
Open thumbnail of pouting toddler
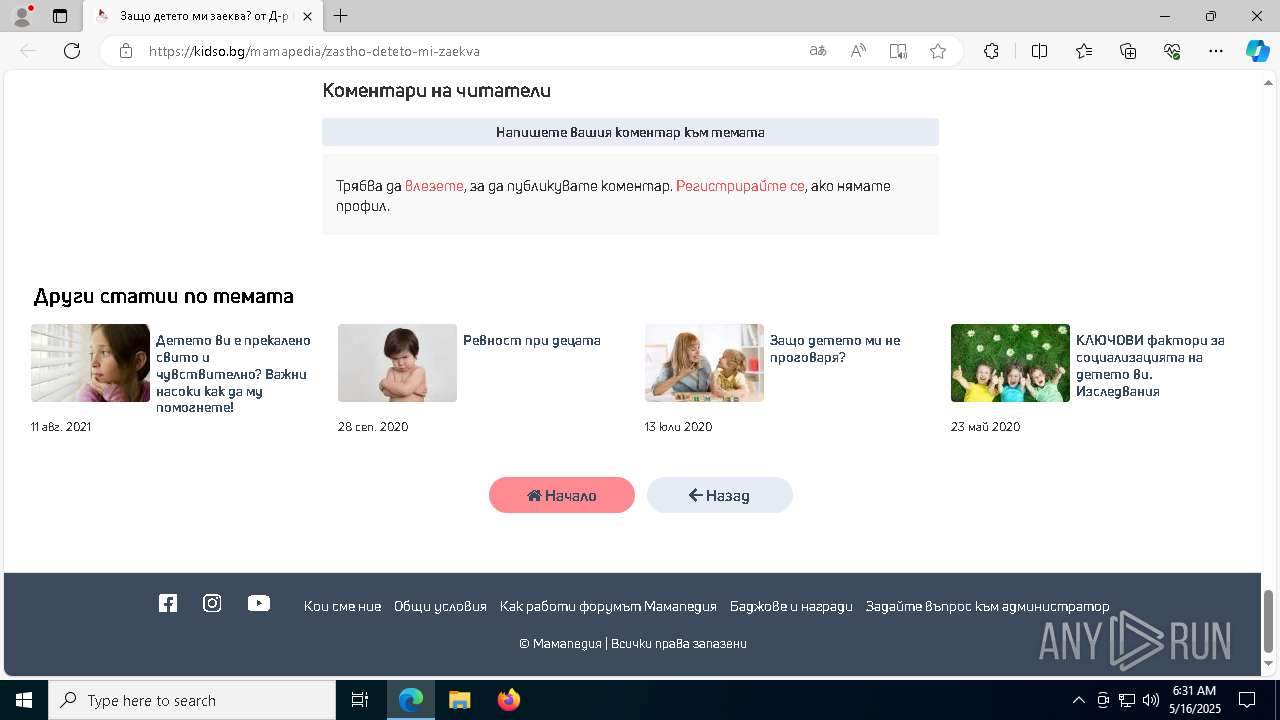pos(397,363)
